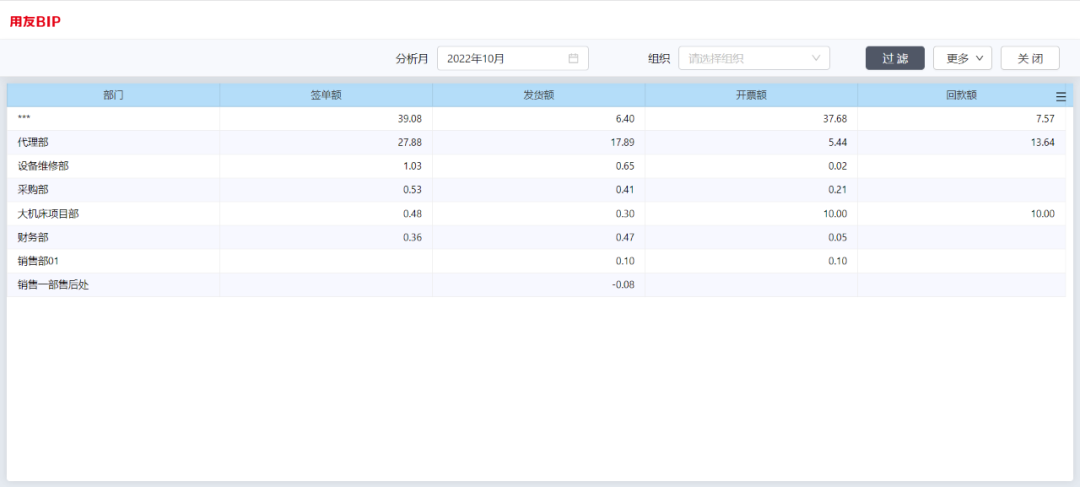Select the 销售一部售后处 row

537,284
